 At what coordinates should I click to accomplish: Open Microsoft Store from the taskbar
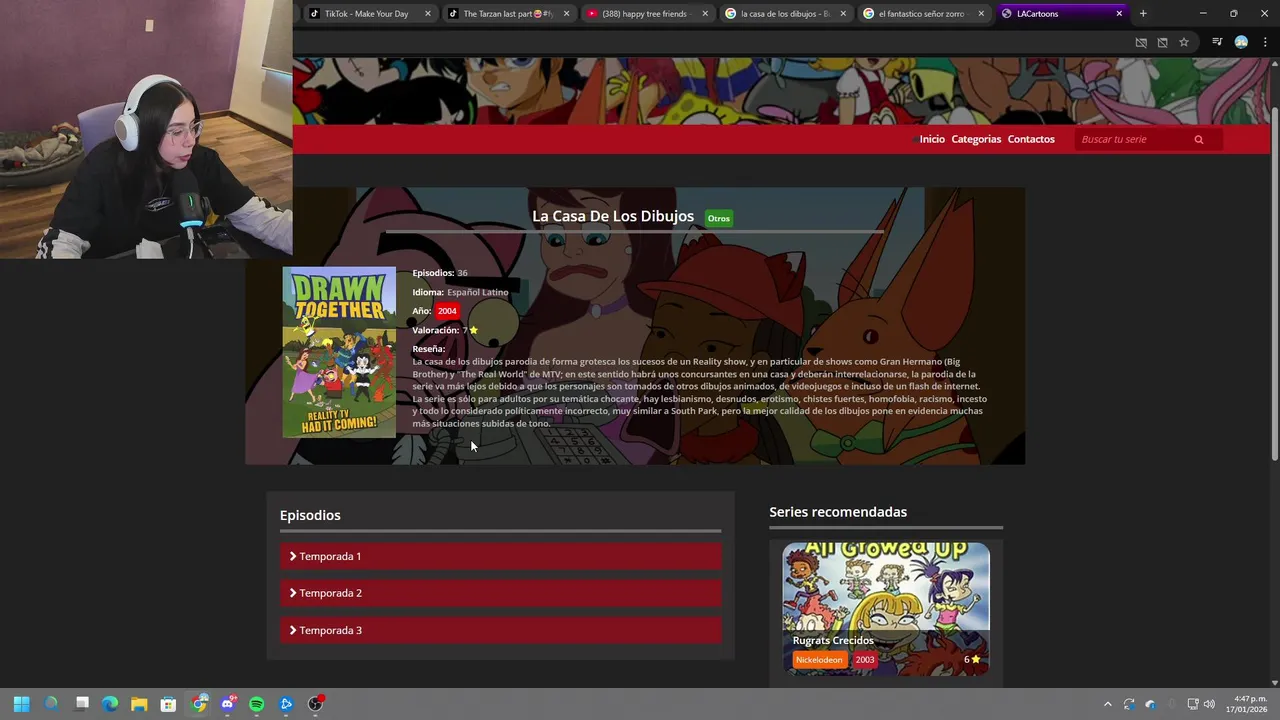tap(168, 704)
